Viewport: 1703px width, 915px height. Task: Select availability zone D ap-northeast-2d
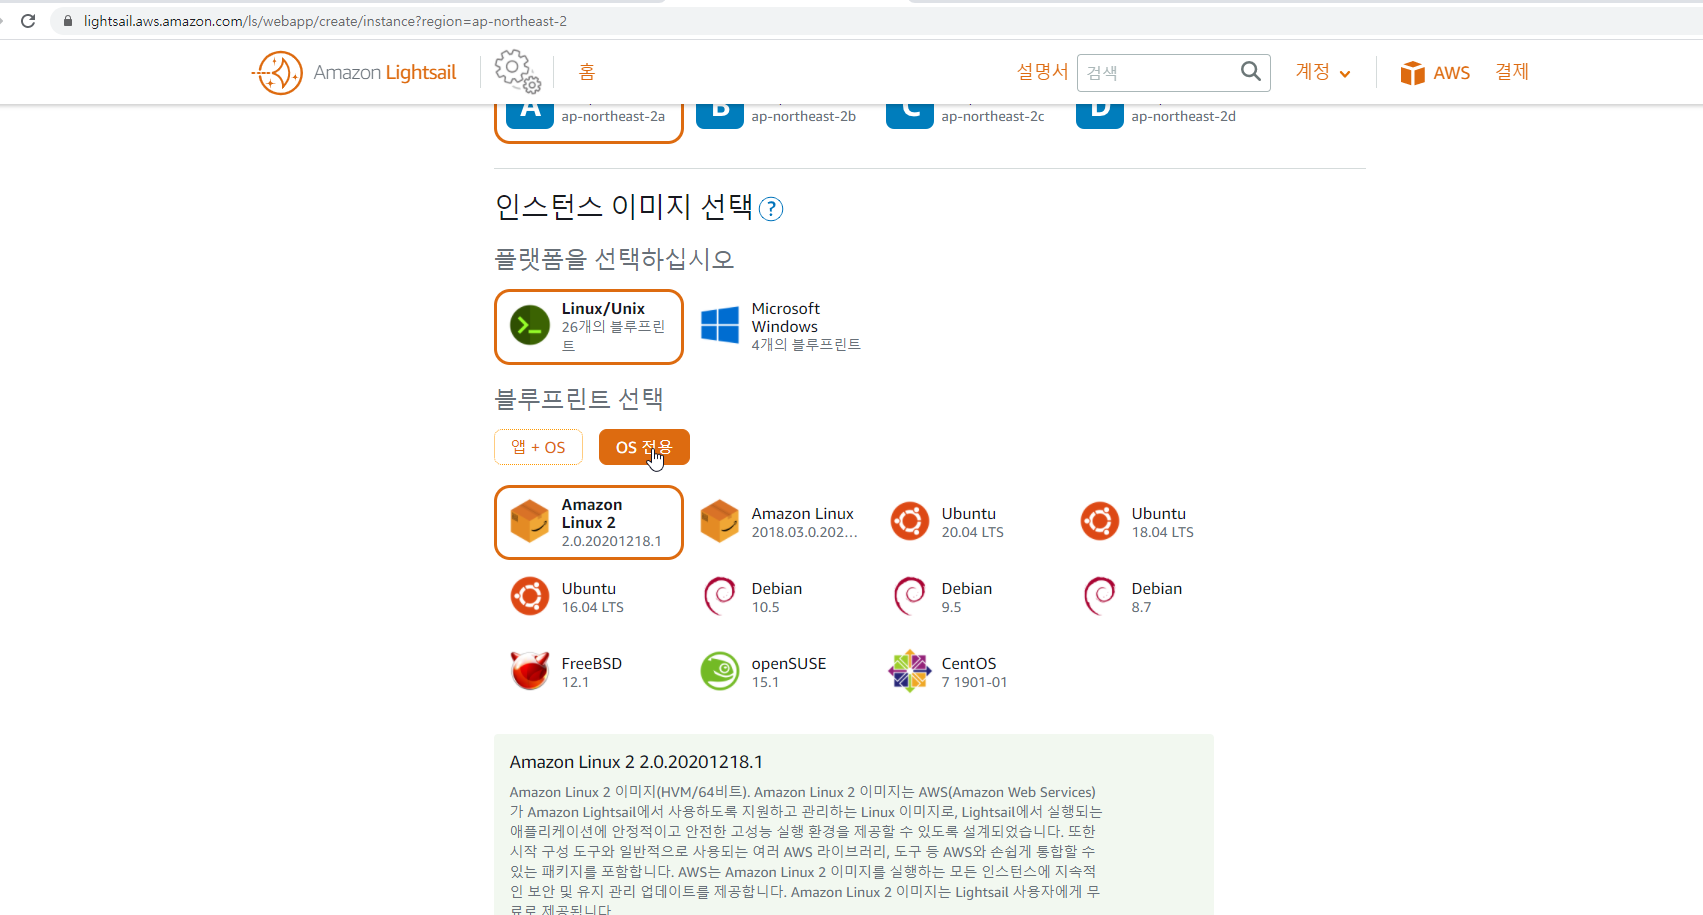pos(1158,118)
